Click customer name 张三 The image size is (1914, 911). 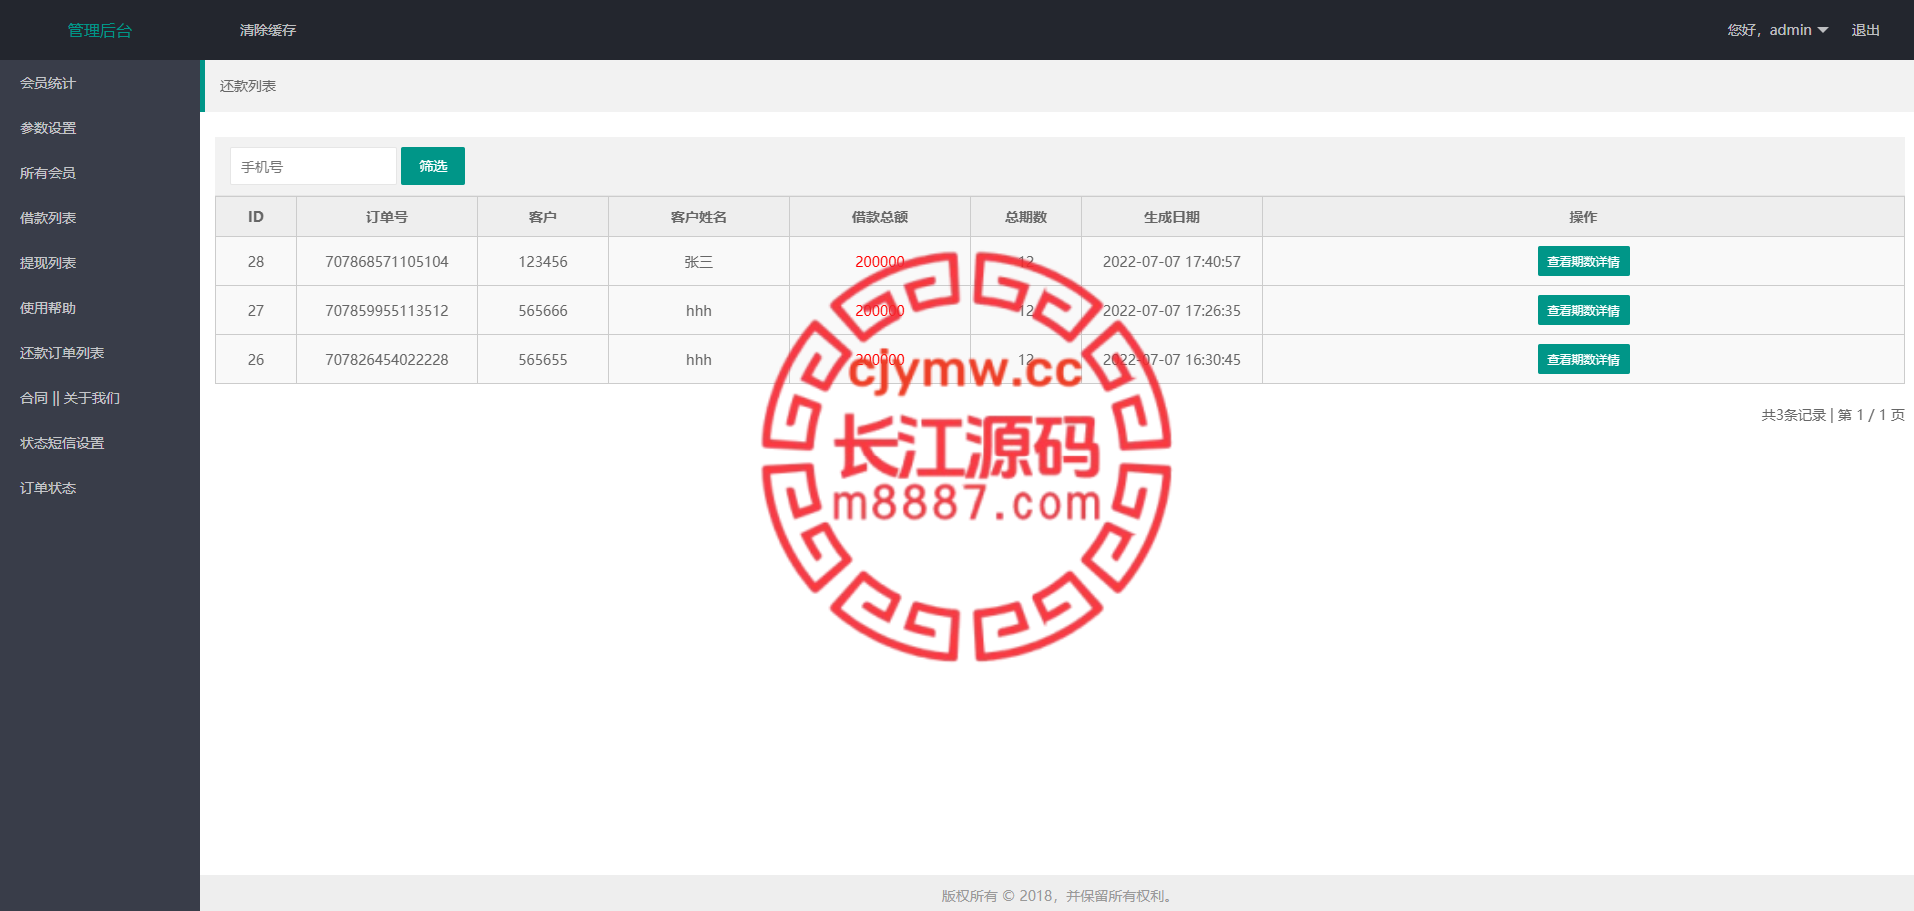pyautogui.click(x=699, y=262)
